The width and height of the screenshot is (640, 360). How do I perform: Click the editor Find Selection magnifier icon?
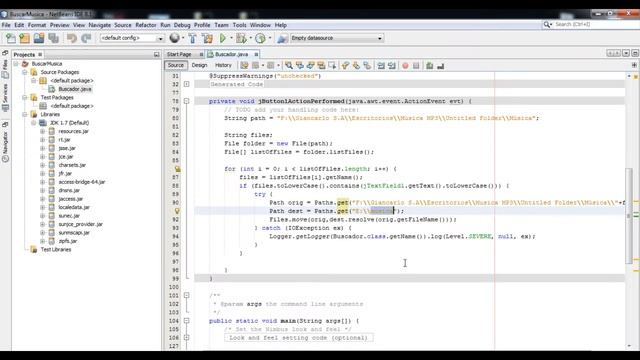point(289,65)
